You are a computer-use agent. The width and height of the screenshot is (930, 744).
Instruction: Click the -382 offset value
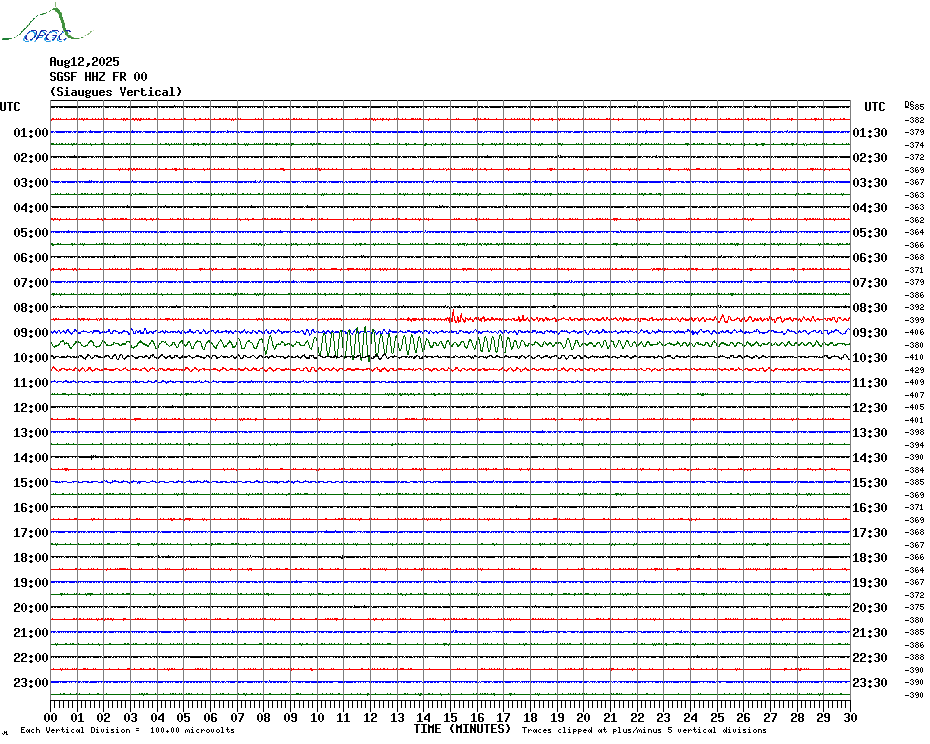(914, 120)
